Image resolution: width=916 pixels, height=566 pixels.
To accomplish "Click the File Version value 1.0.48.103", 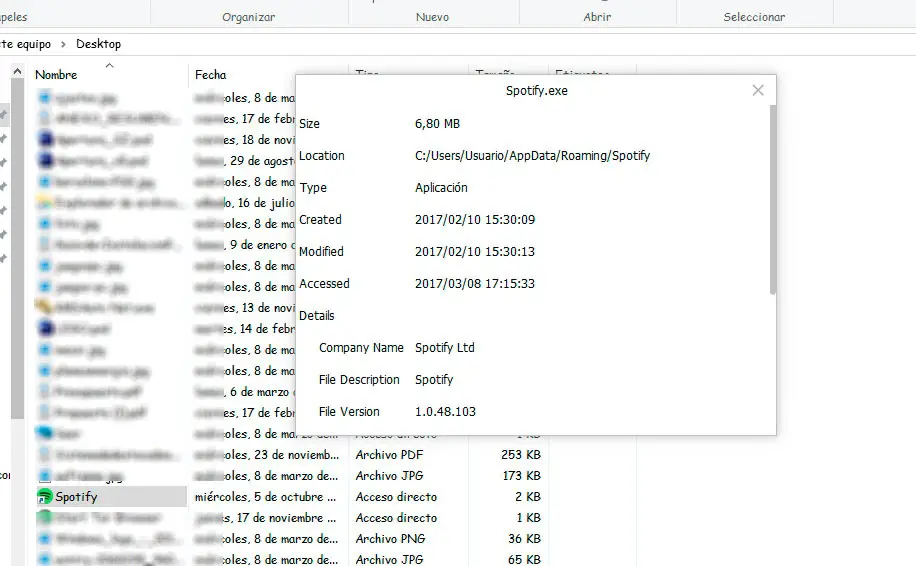I will coord(445,412).
